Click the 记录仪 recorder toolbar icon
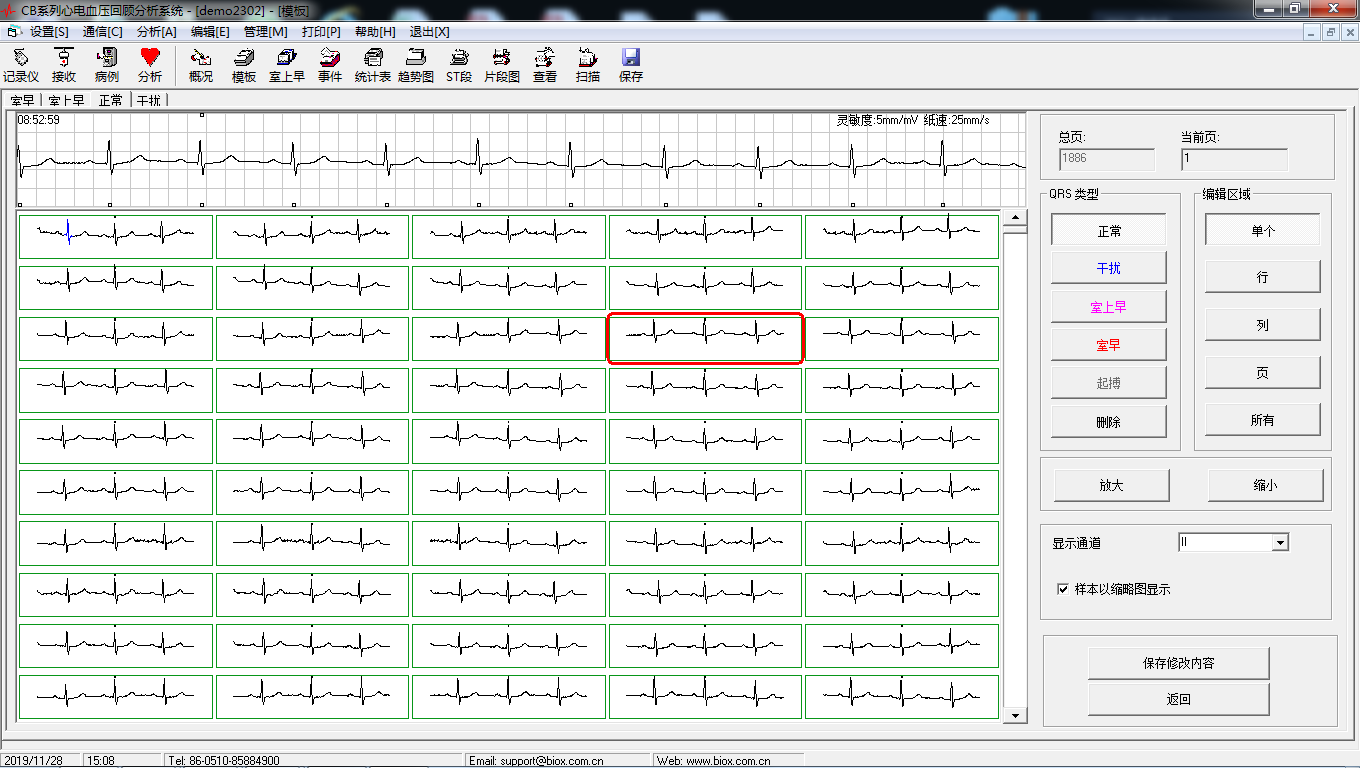The image size is (1360, 768). pos(21,64)
